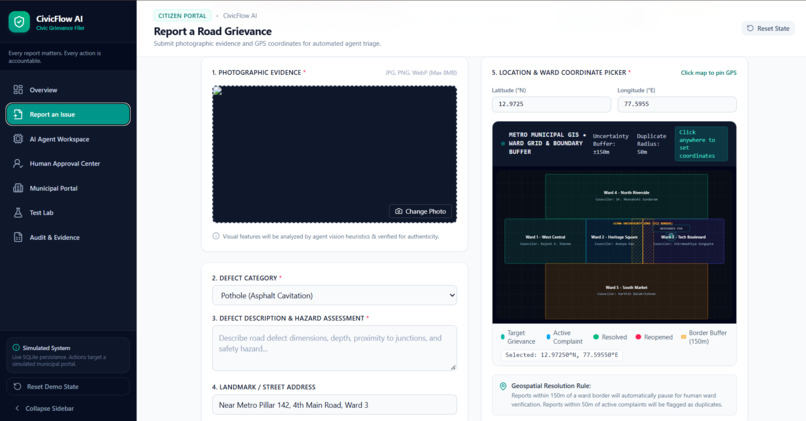Click the photographic evidence upload area
The width and height of the screenshot is (806, 421).
pyautogui.click(x=335, y=154)
